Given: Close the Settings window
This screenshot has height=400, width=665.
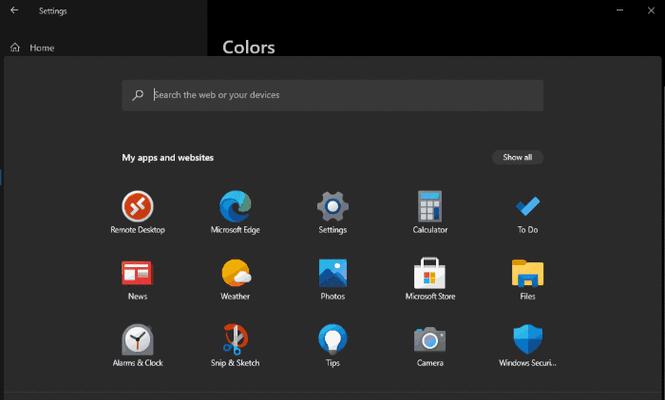Looking at the screenshot, I should [651, 10].
